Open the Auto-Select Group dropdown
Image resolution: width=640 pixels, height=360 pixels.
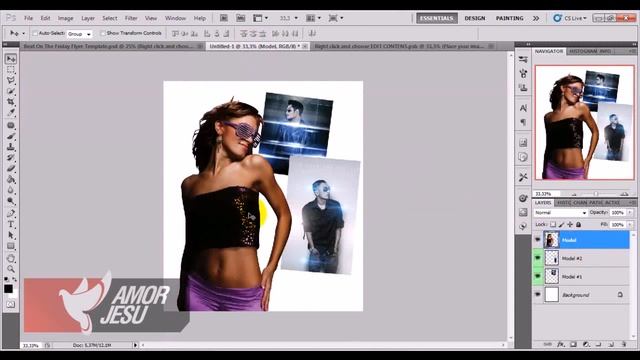(x=79, y=34)
